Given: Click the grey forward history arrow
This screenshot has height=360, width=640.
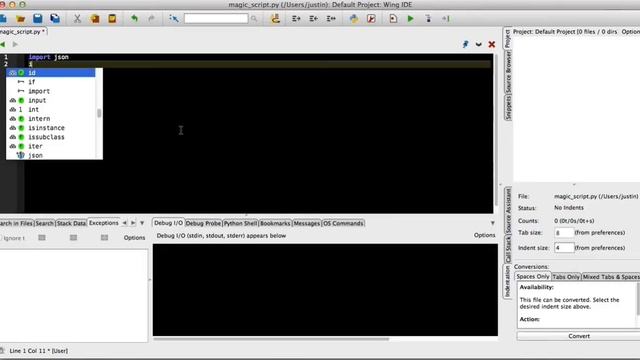Looking at the screenshot, I should 15,44.
